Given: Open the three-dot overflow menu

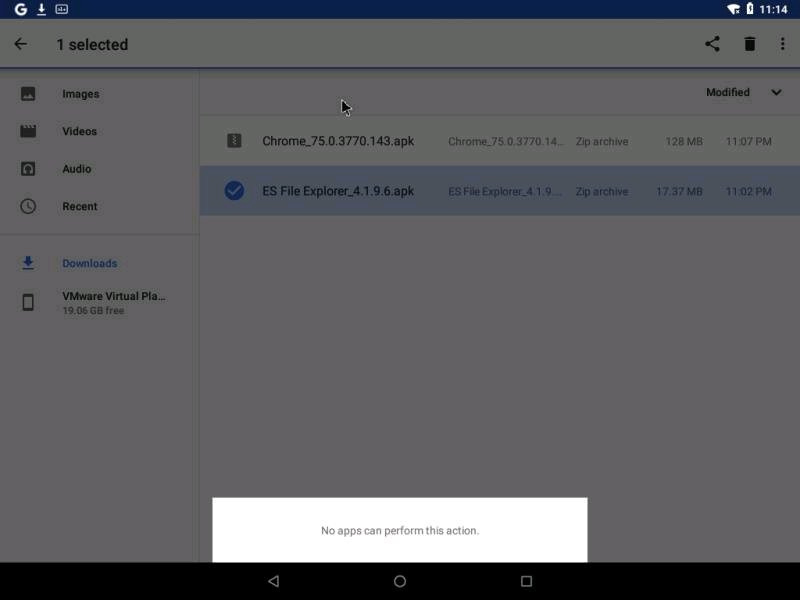Looking at the screenshot, I should click(783, 44).
